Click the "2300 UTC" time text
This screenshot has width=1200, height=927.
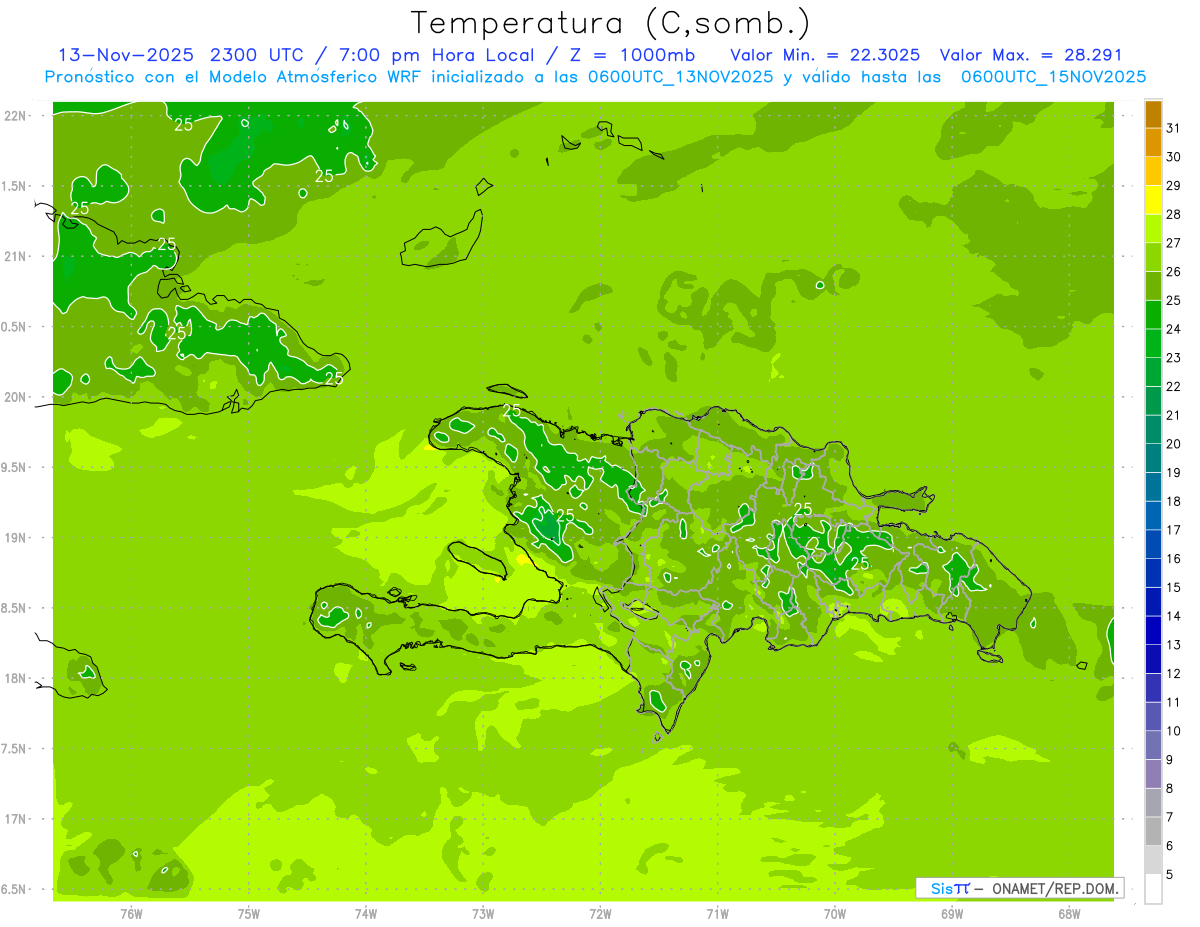pyautogui.click(x=256, y=55)
